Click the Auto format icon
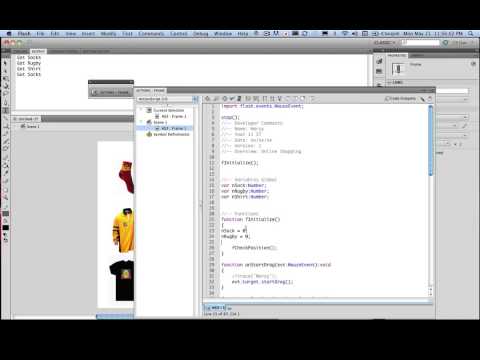Viewport: 480px width, 360px height. pos(239,99)
